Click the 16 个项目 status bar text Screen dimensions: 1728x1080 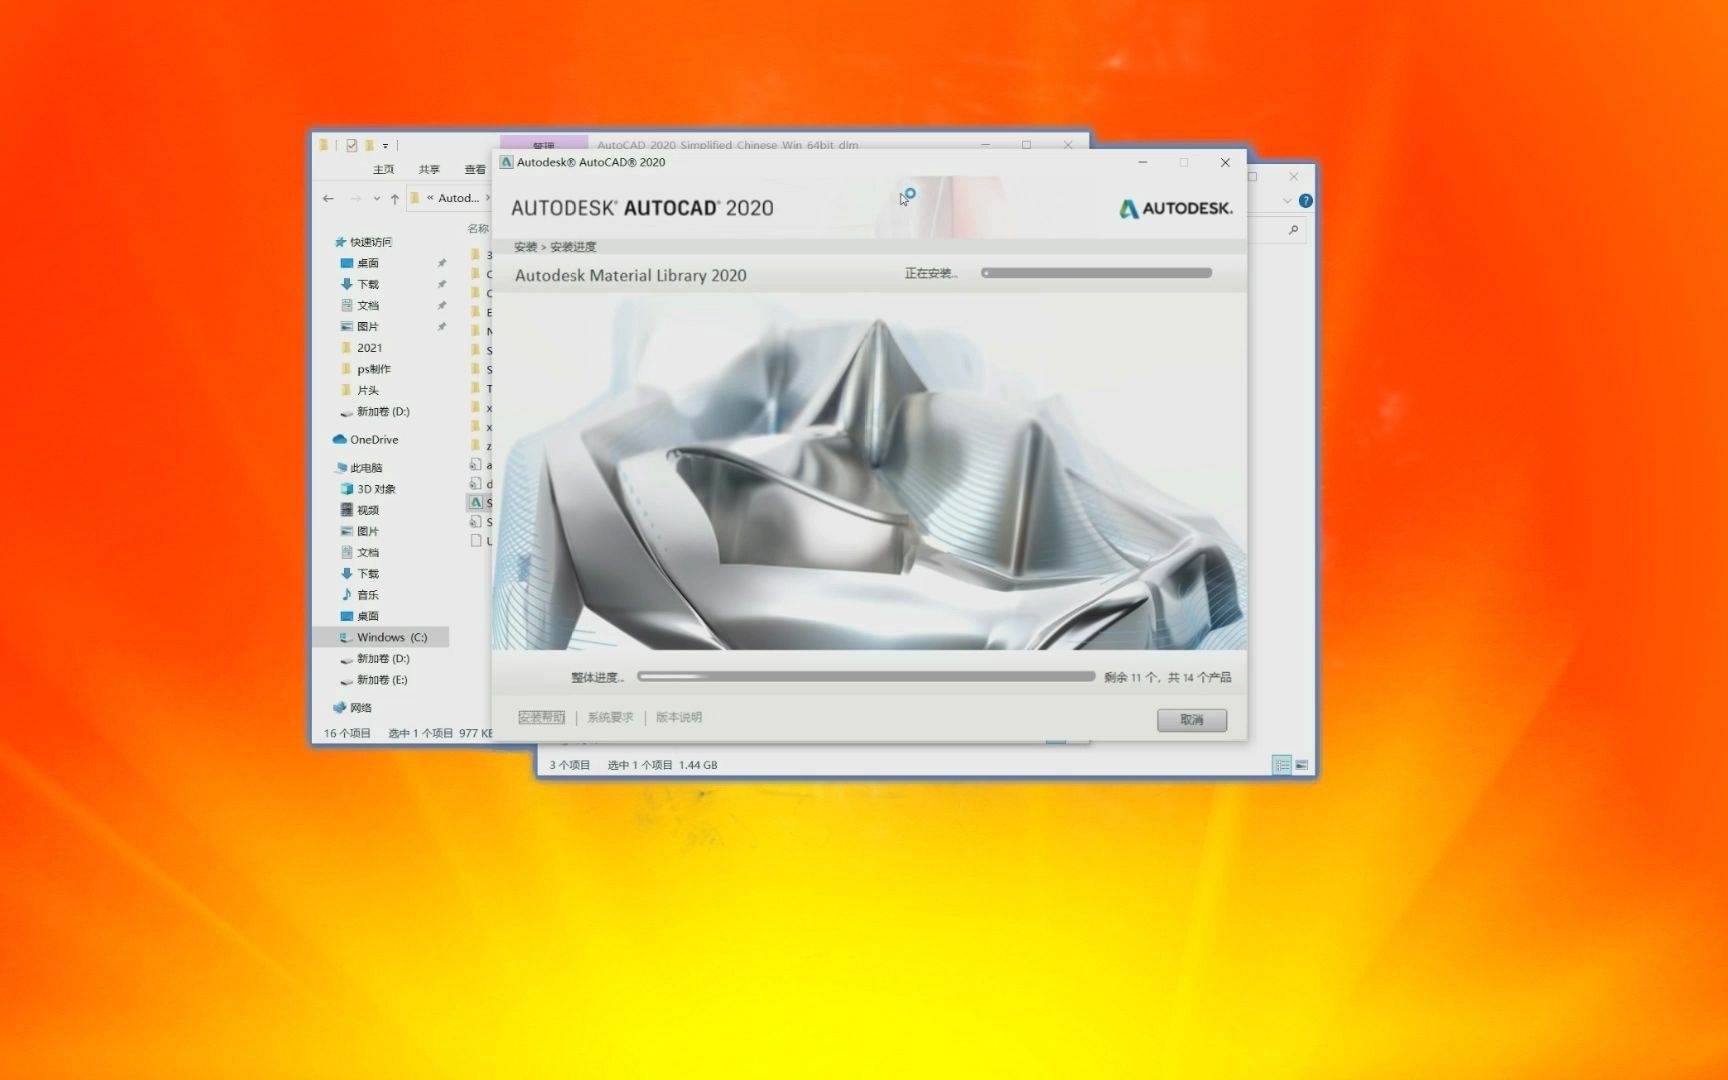[x=347, y=734]
